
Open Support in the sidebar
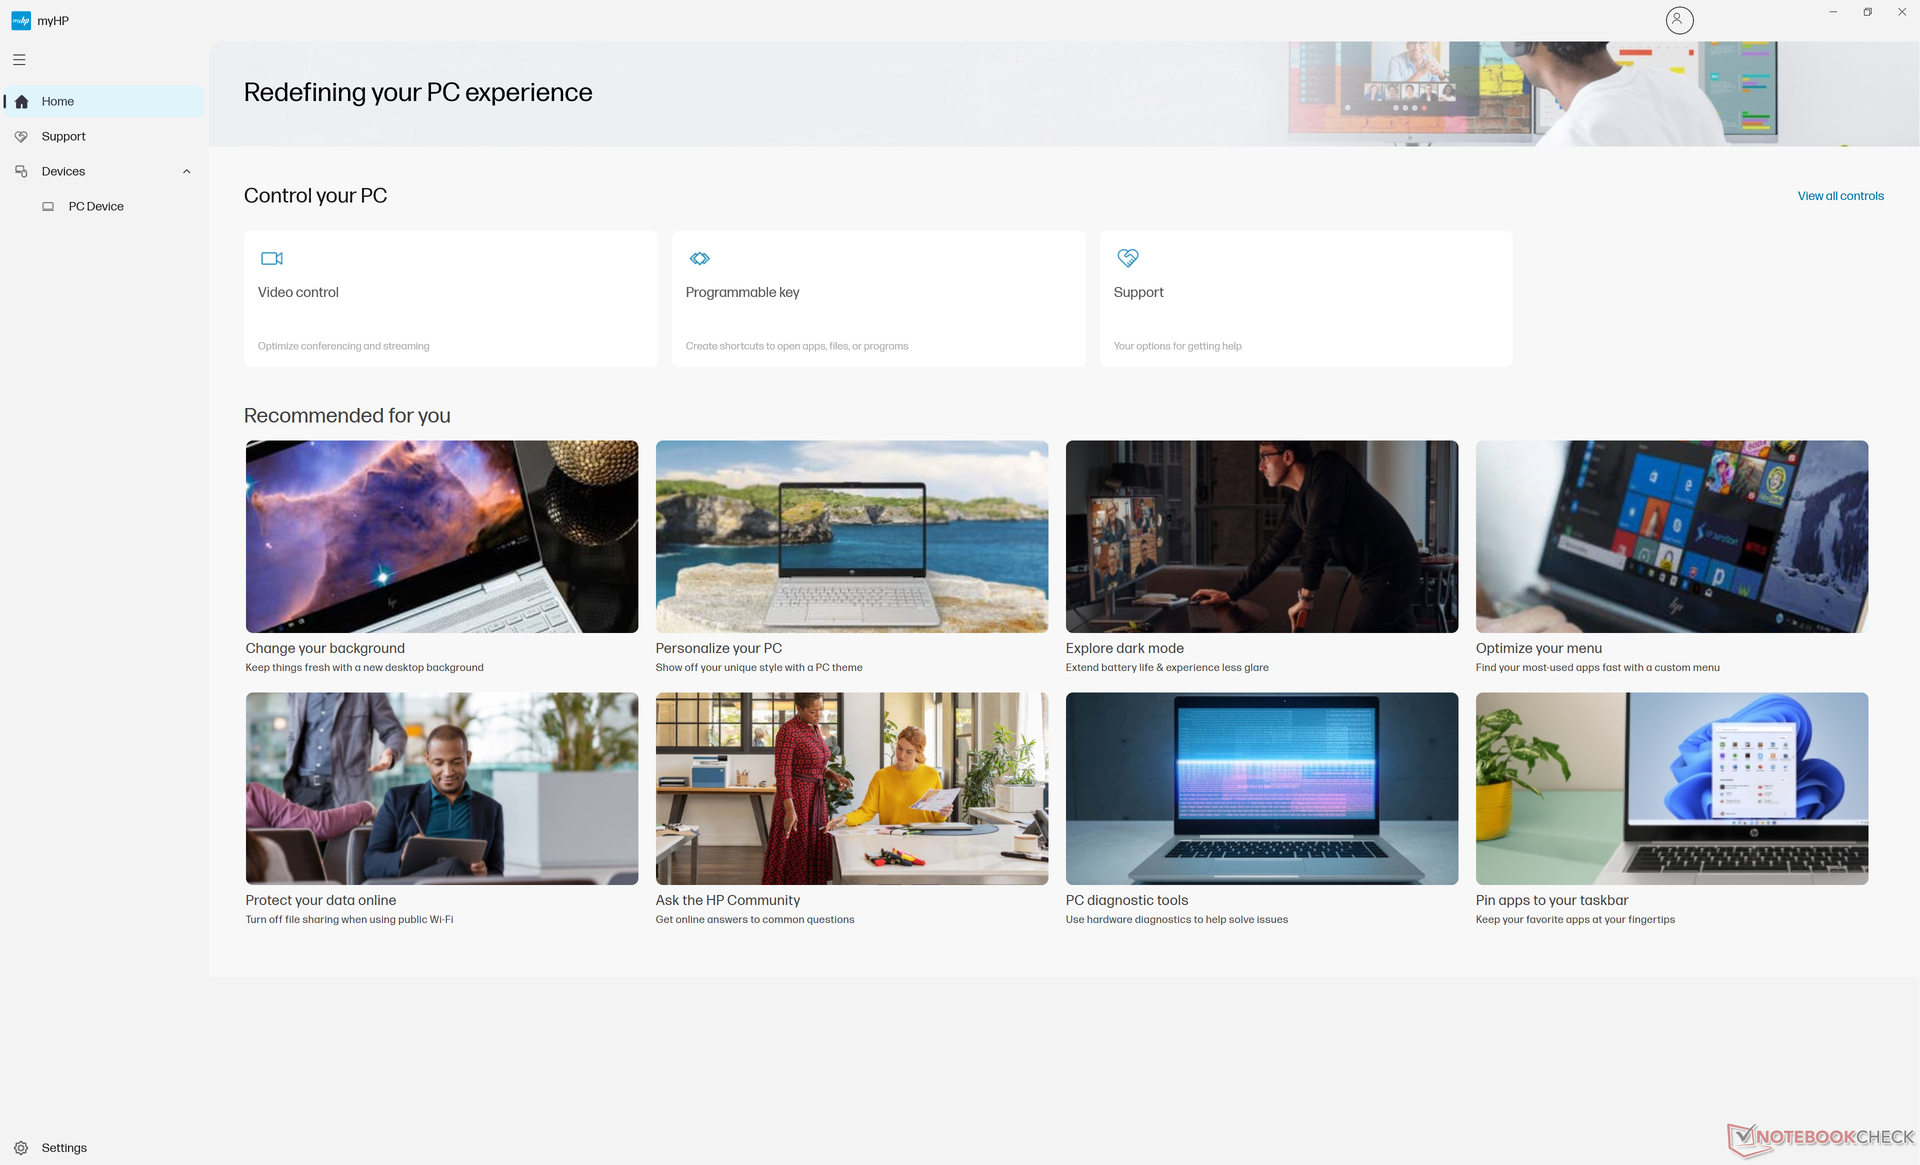pos(63,136)
